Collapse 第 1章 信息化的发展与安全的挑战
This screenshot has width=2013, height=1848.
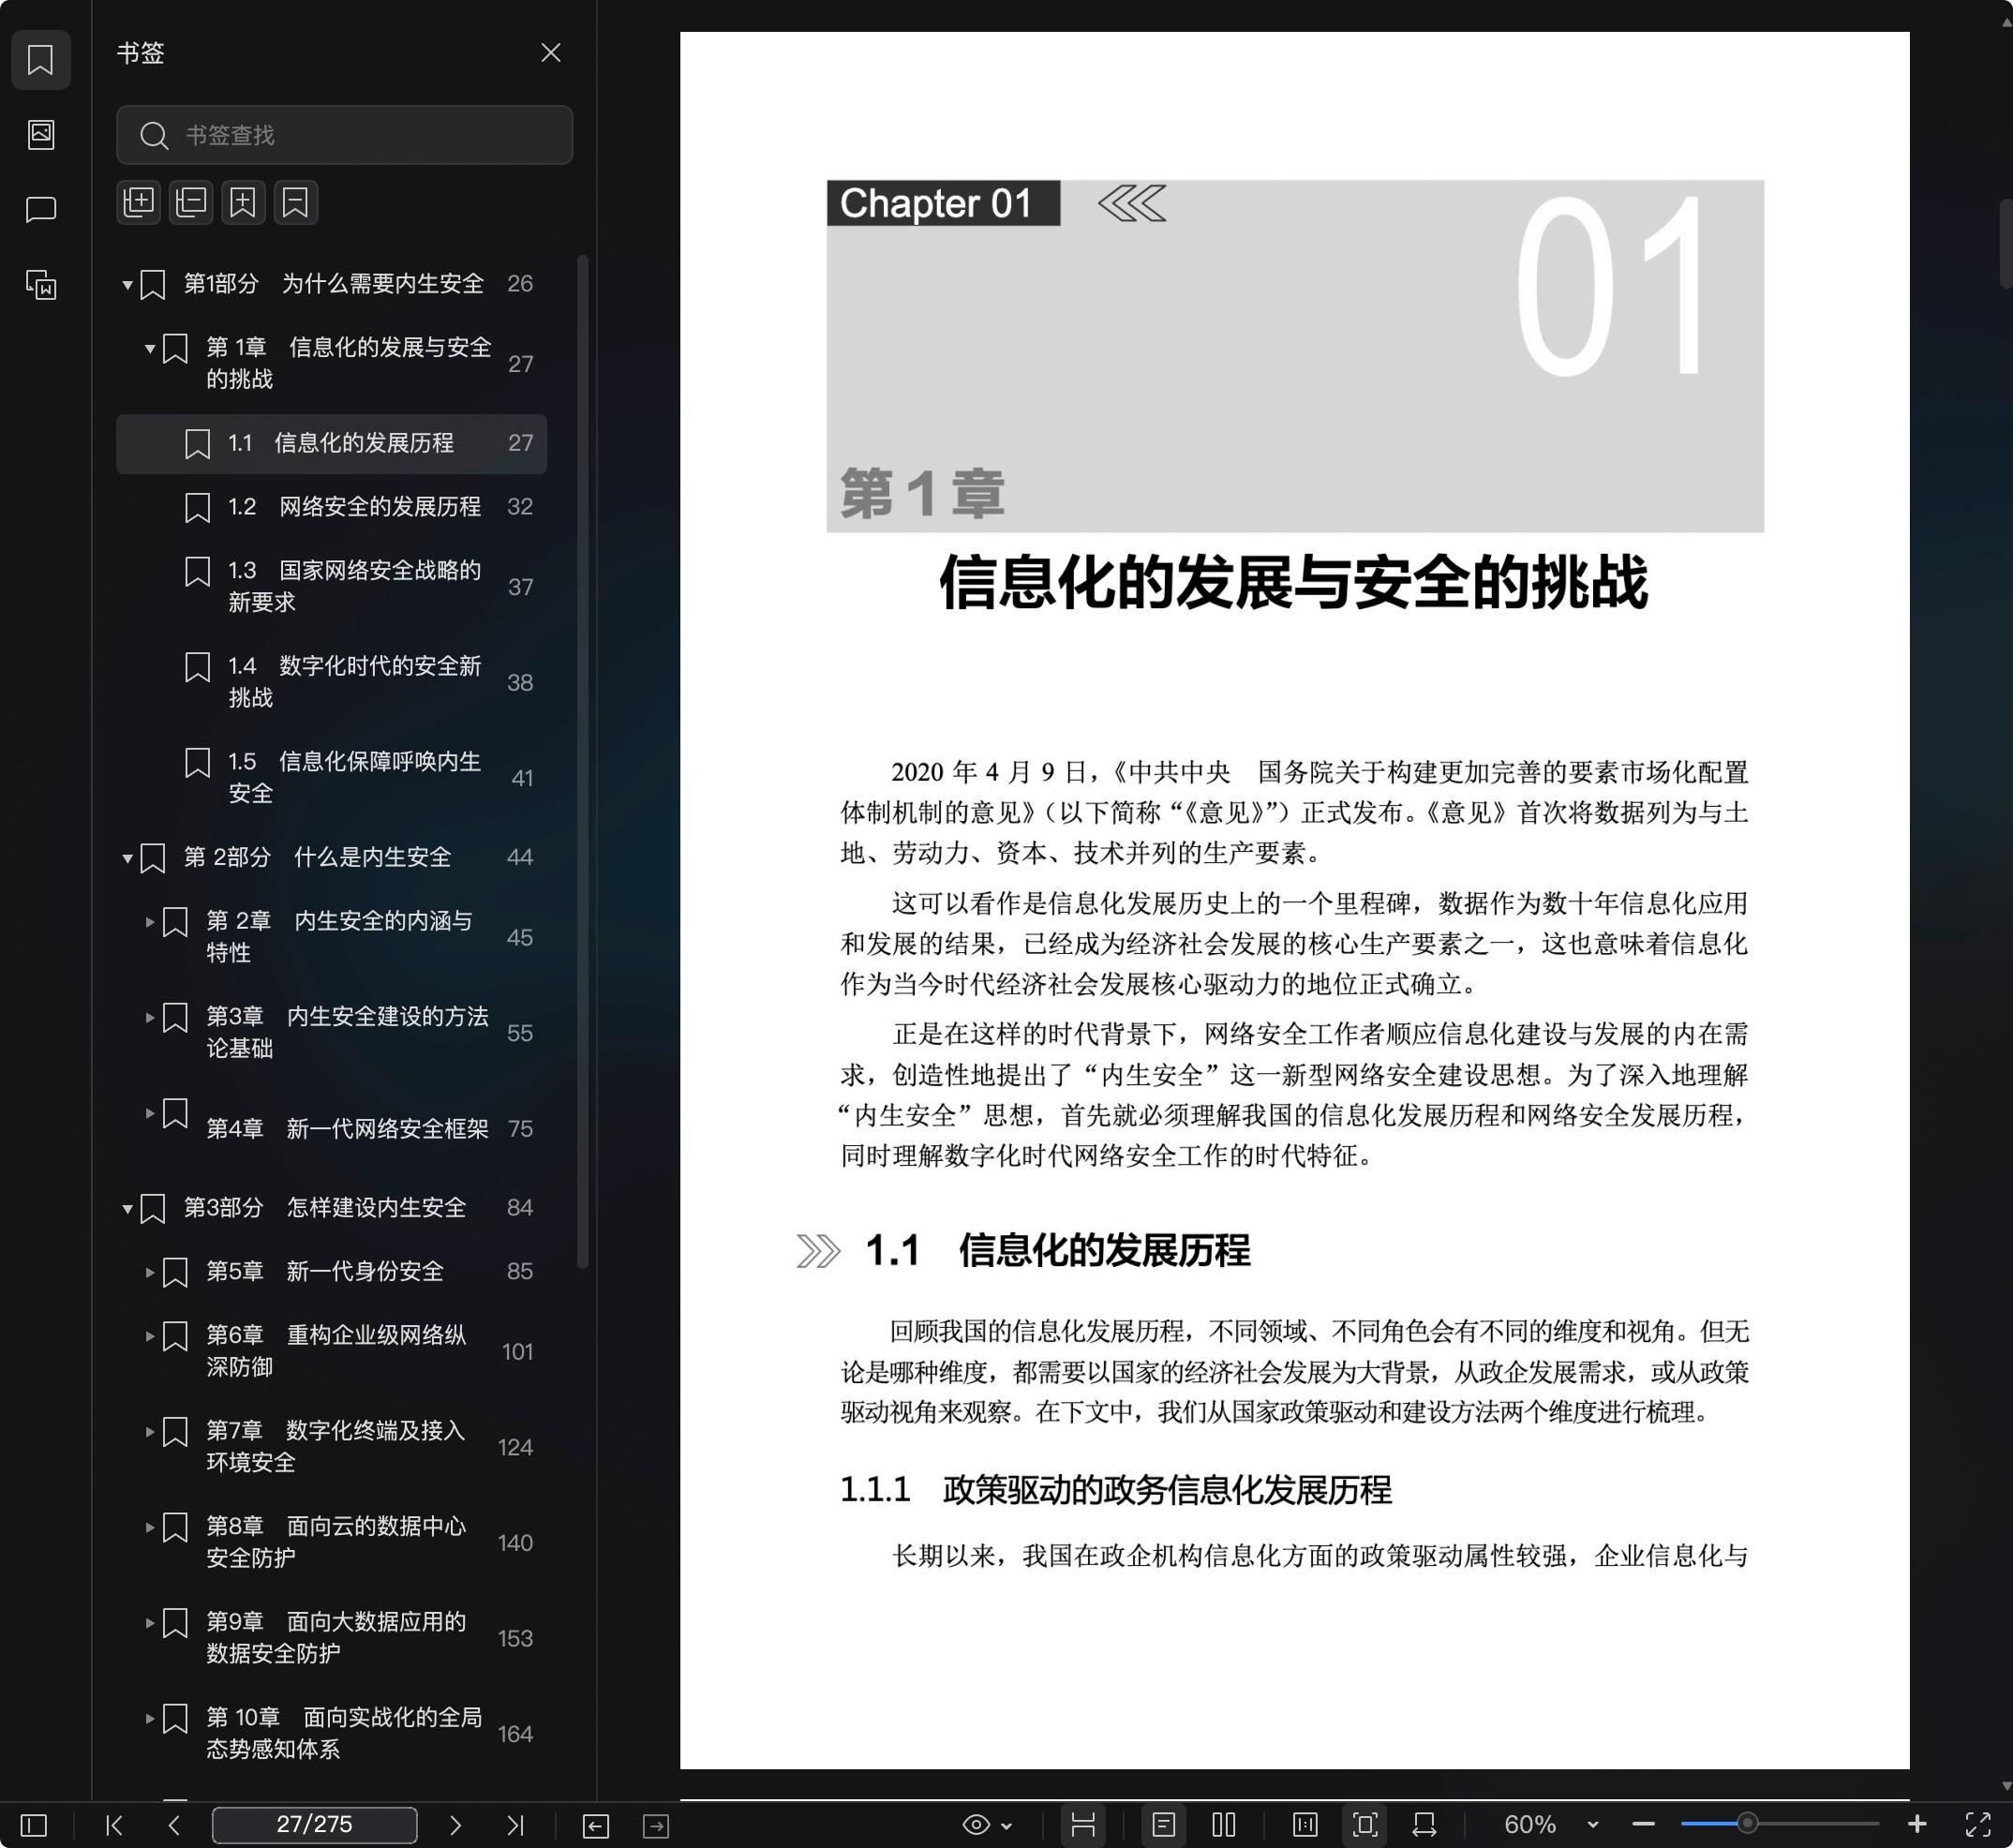click(x=150, y=349)
